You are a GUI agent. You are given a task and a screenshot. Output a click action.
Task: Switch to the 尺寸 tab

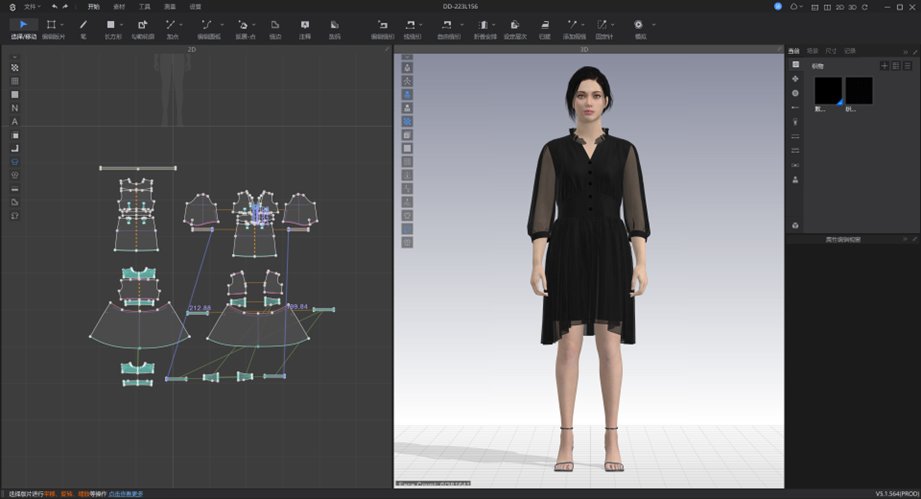(x=831, y=50)
